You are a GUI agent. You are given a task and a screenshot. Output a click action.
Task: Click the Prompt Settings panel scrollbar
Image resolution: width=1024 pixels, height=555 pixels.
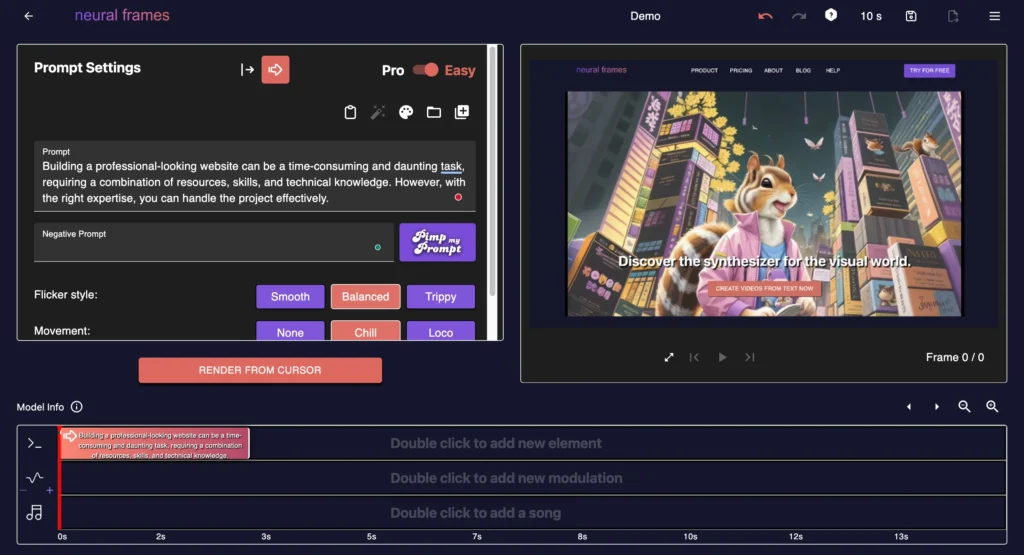pyautogui.click(x=492, y=170)
